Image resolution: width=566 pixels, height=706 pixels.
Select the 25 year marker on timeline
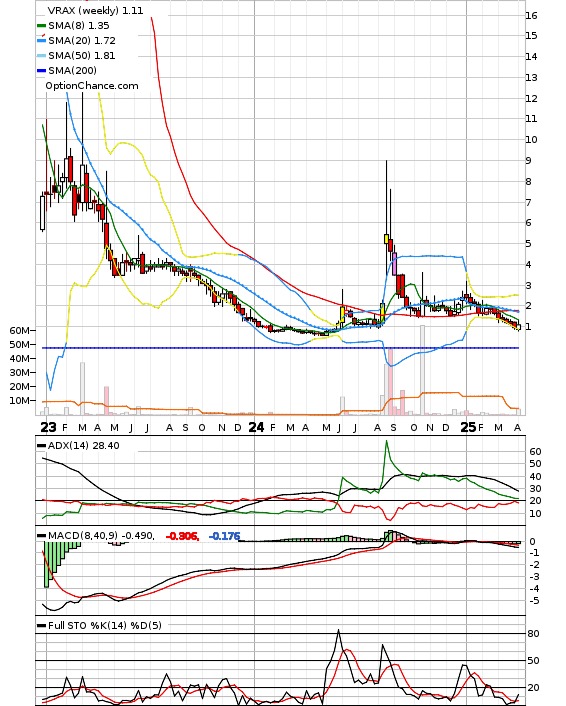(468, 427)
